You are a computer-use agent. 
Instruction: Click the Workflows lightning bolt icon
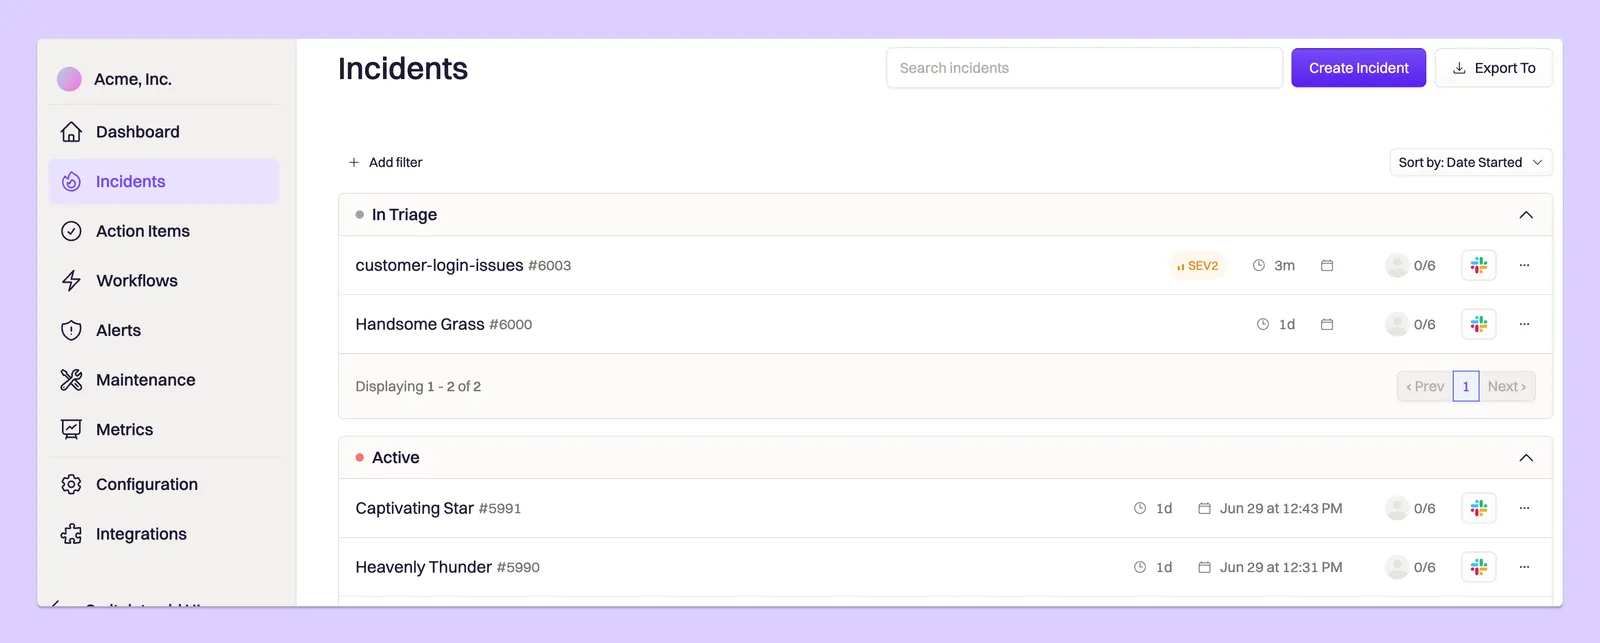coord(71,281)
